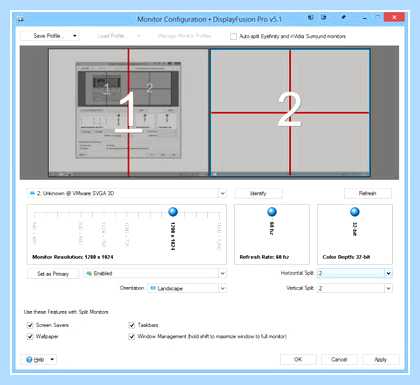Click the Refresh button
This screenshot has height=385, width=420.
[x=367, y=193]
